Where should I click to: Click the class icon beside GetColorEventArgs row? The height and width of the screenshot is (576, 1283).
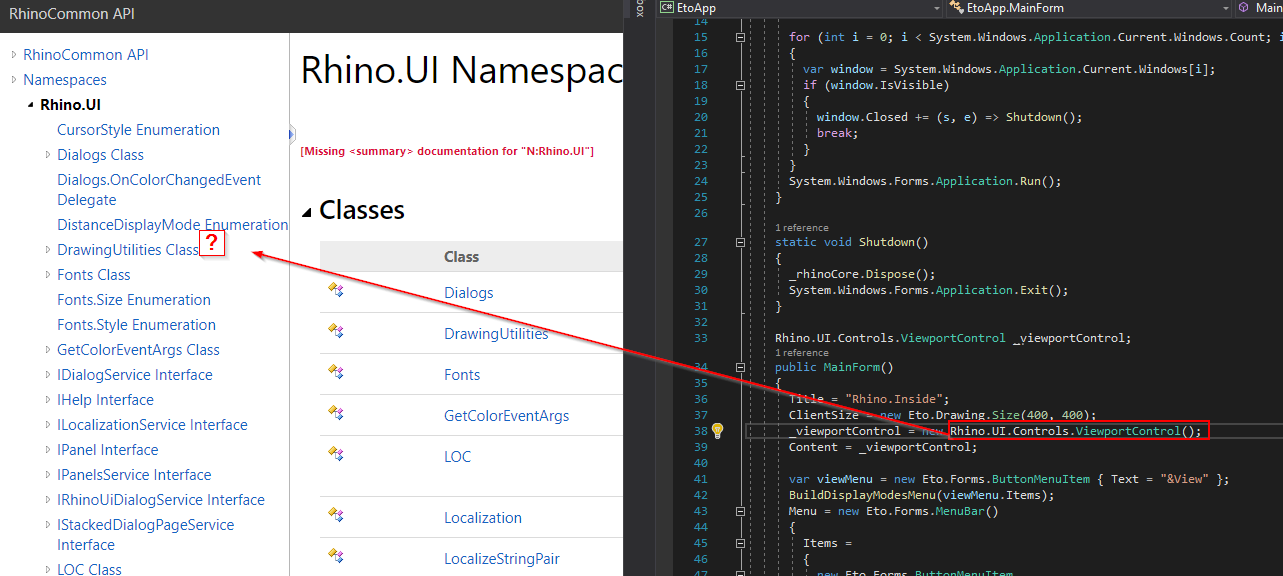[336, 413]
